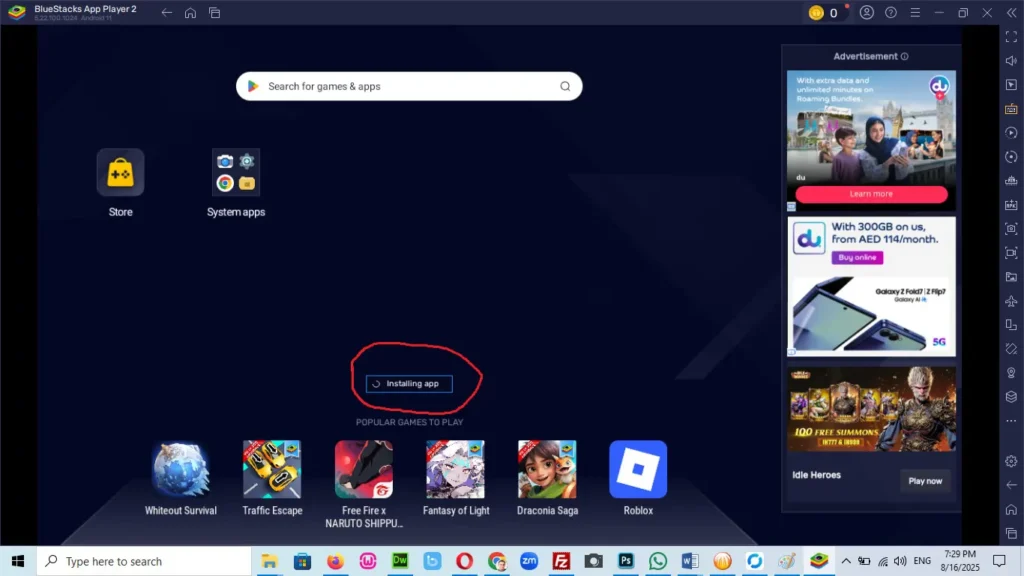
Task: Collapse the right sidebar with double chevron
Action: tap(1011, 13)
